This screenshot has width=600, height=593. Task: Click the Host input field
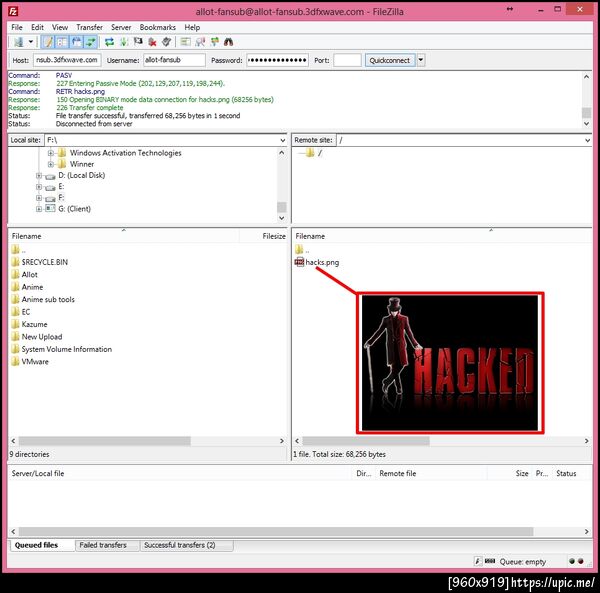click(67, 60)
